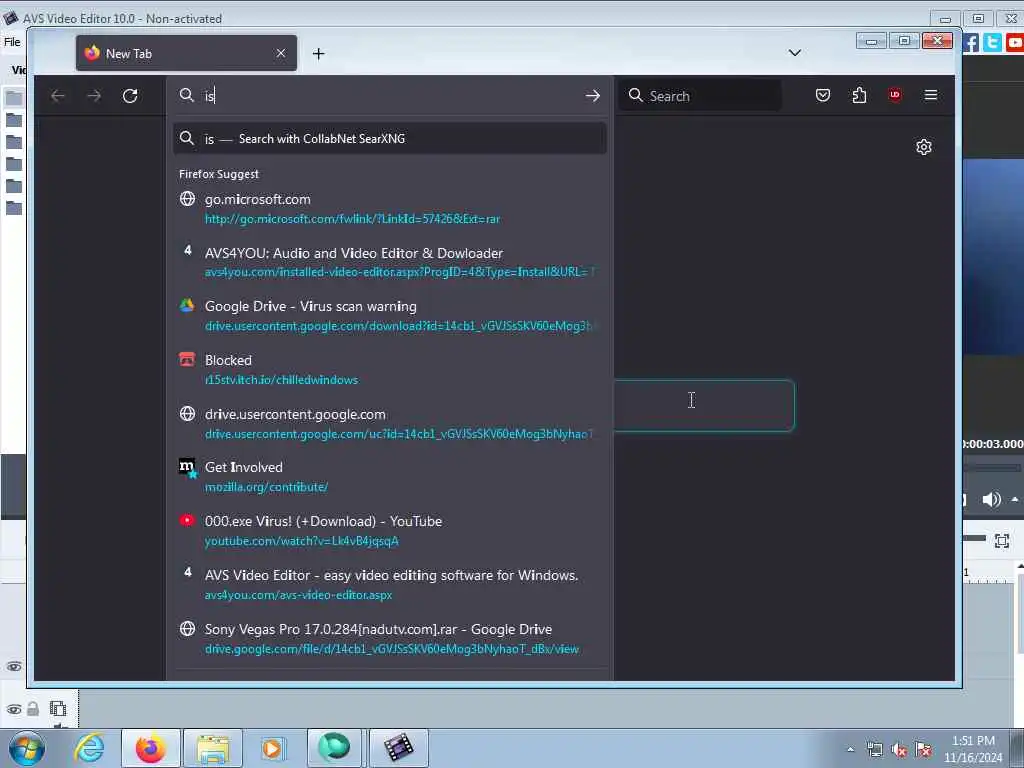Open AVS Facebook icon
The height and width of the screenshot is (768, 1024).
pos(971,43)
